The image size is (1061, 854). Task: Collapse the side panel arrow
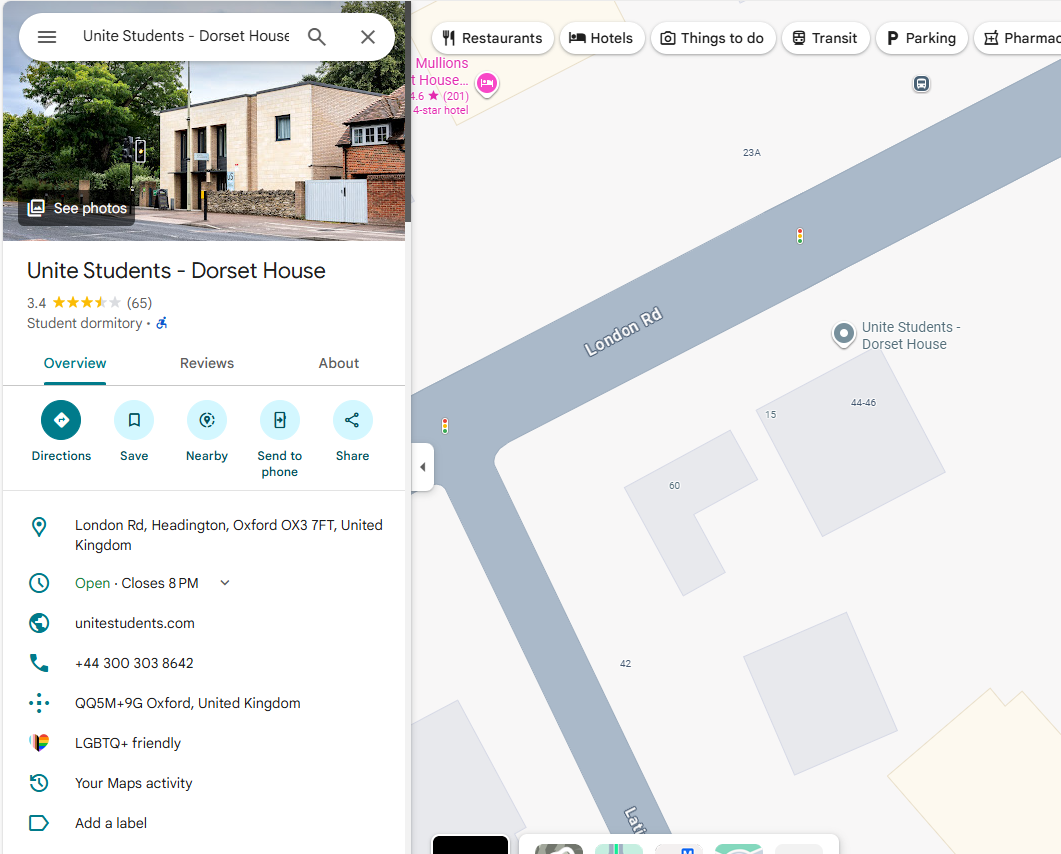pyautogui.click(x=422, y=467)
